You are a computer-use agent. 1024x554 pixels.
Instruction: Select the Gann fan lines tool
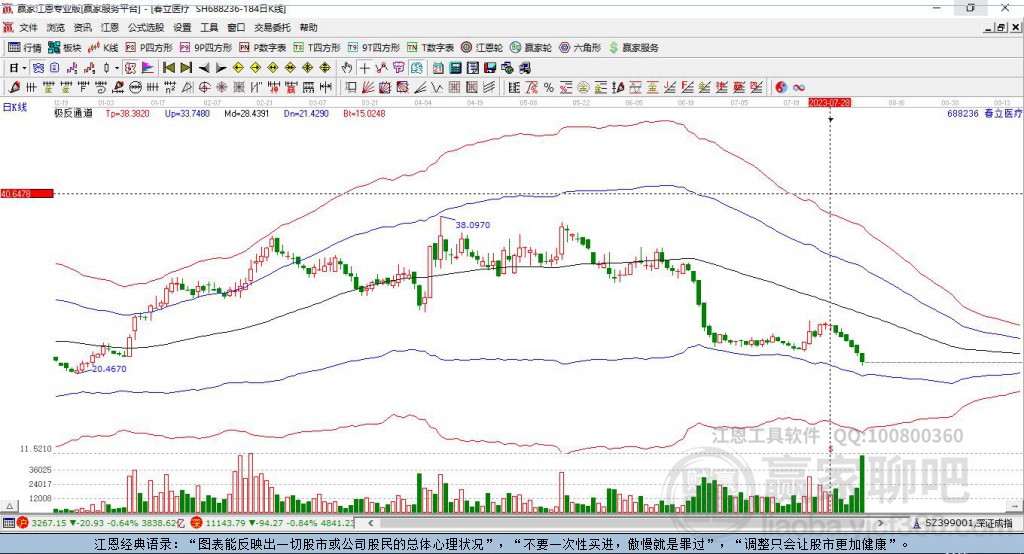tap(368, 87)
